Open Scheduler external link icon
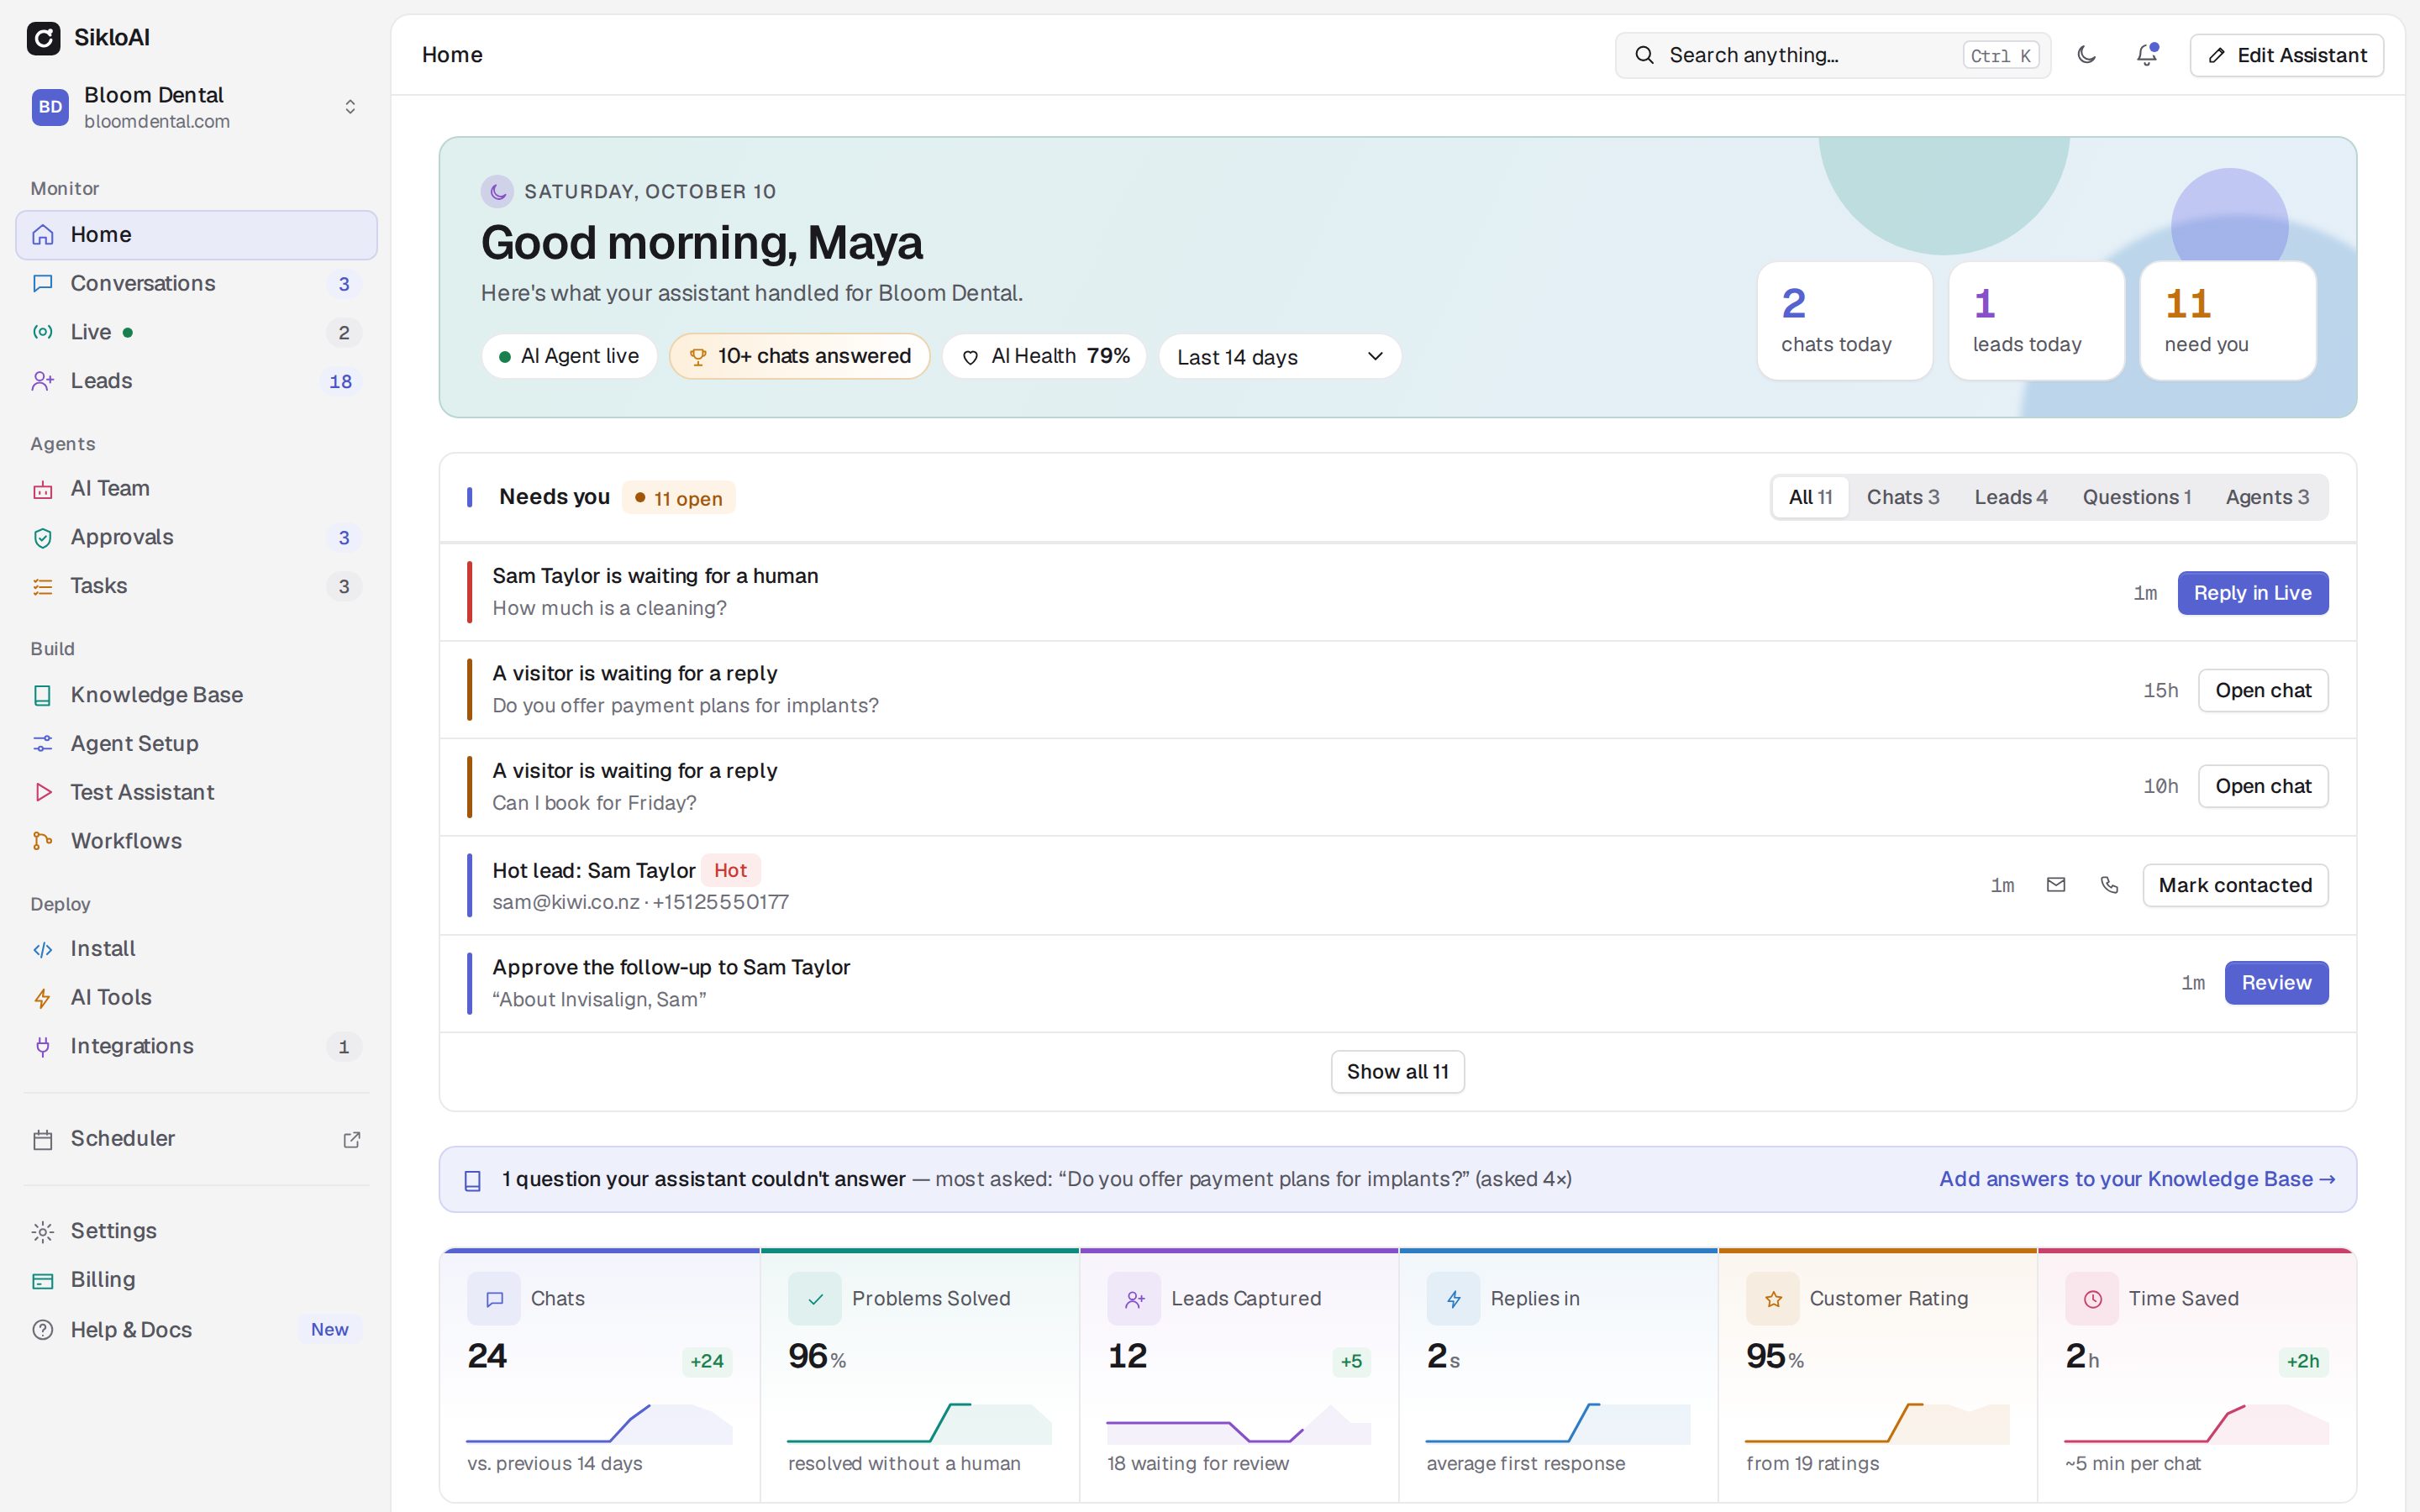Screen dimensions: 2420x1512 coord(351,1139)
